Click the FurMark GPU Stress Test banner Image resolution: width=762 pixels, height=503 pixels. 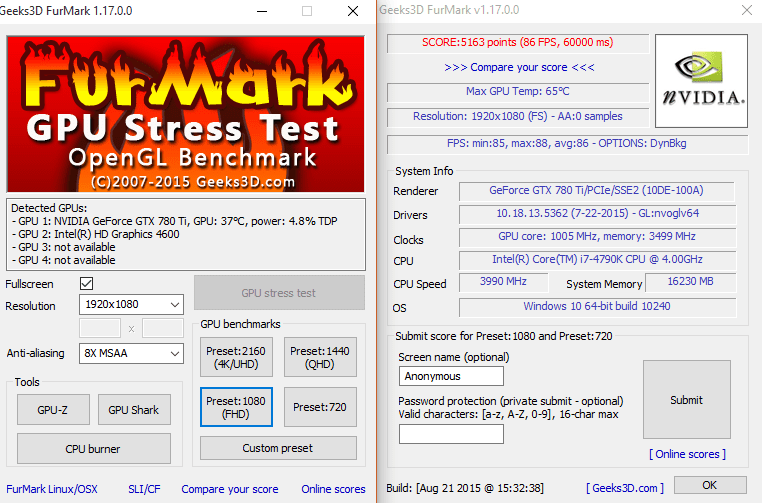[x=185, y=114]
